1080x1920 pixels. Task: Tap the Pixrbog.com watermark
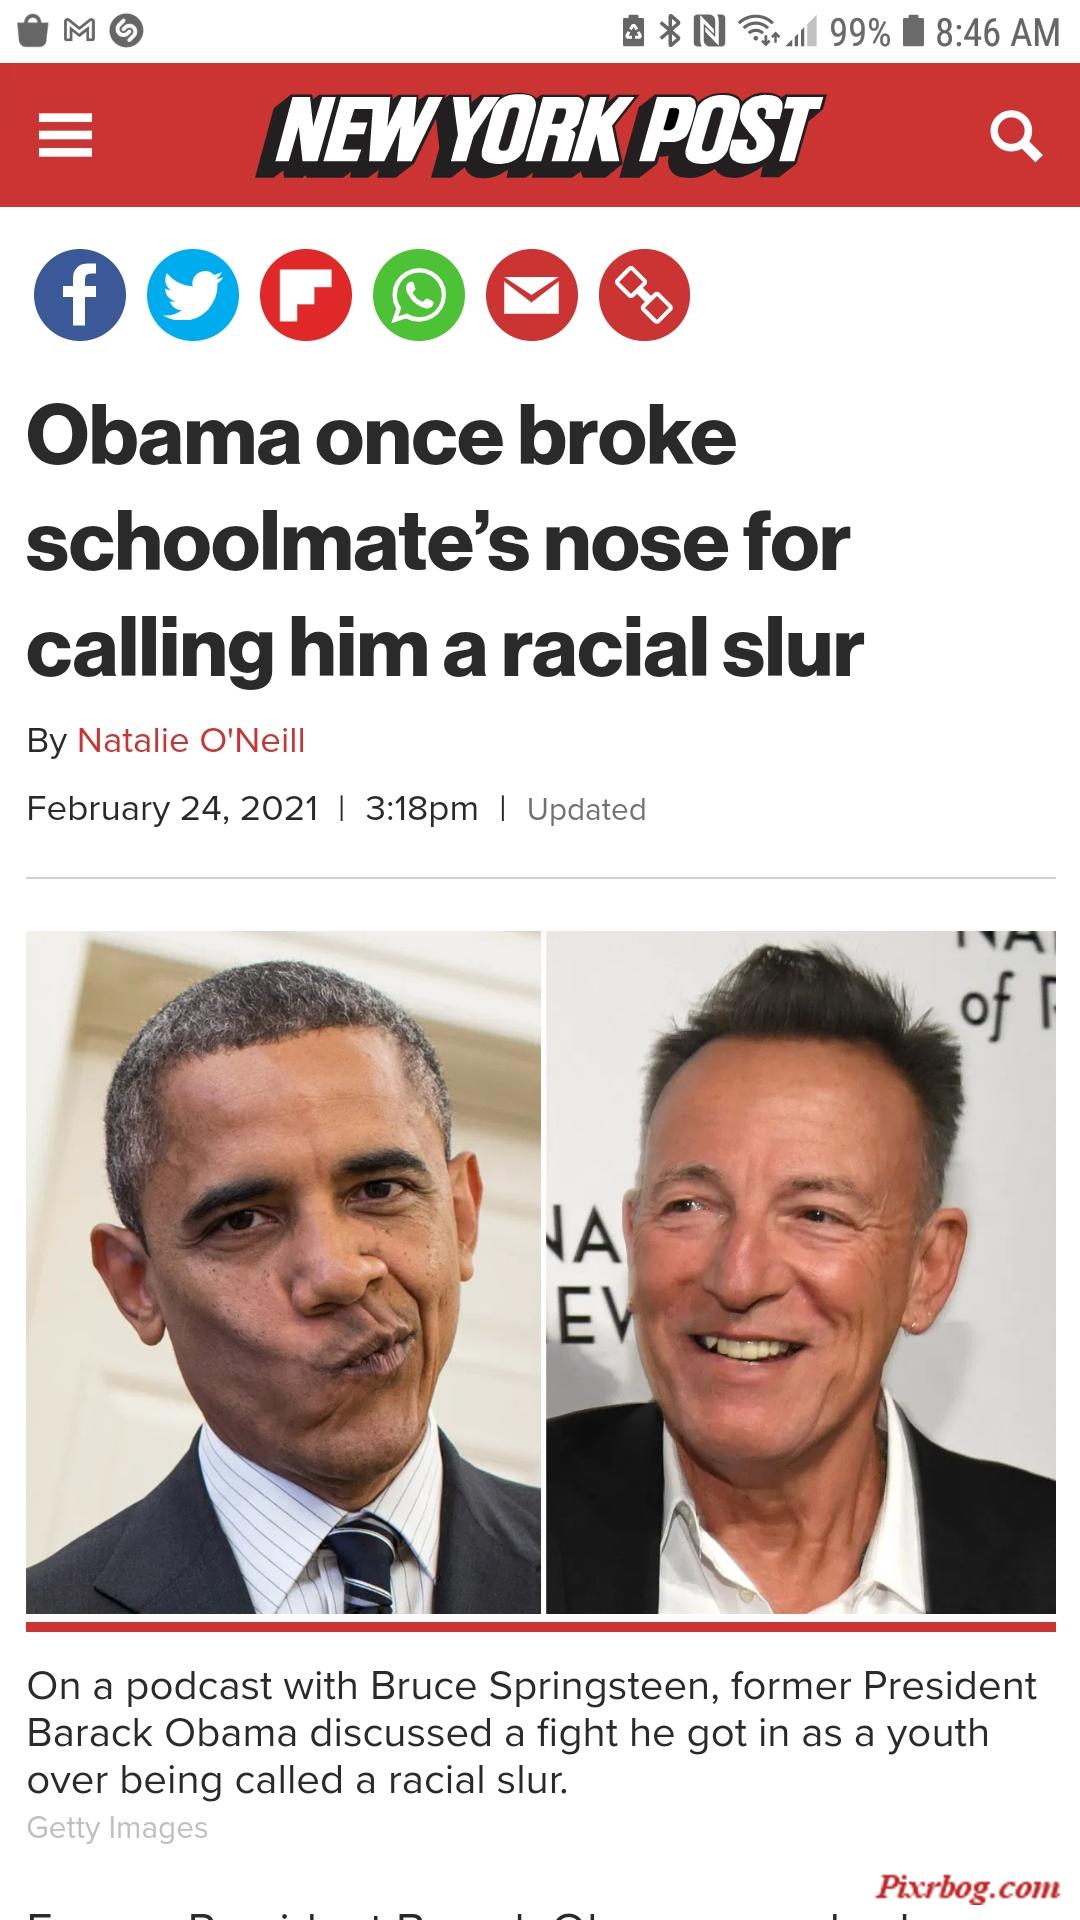(968, 1887)
